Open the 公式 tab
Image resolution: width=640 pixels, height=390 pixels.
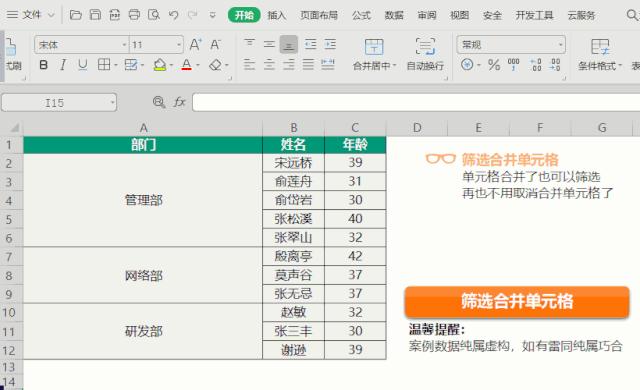tap(361, 15)
